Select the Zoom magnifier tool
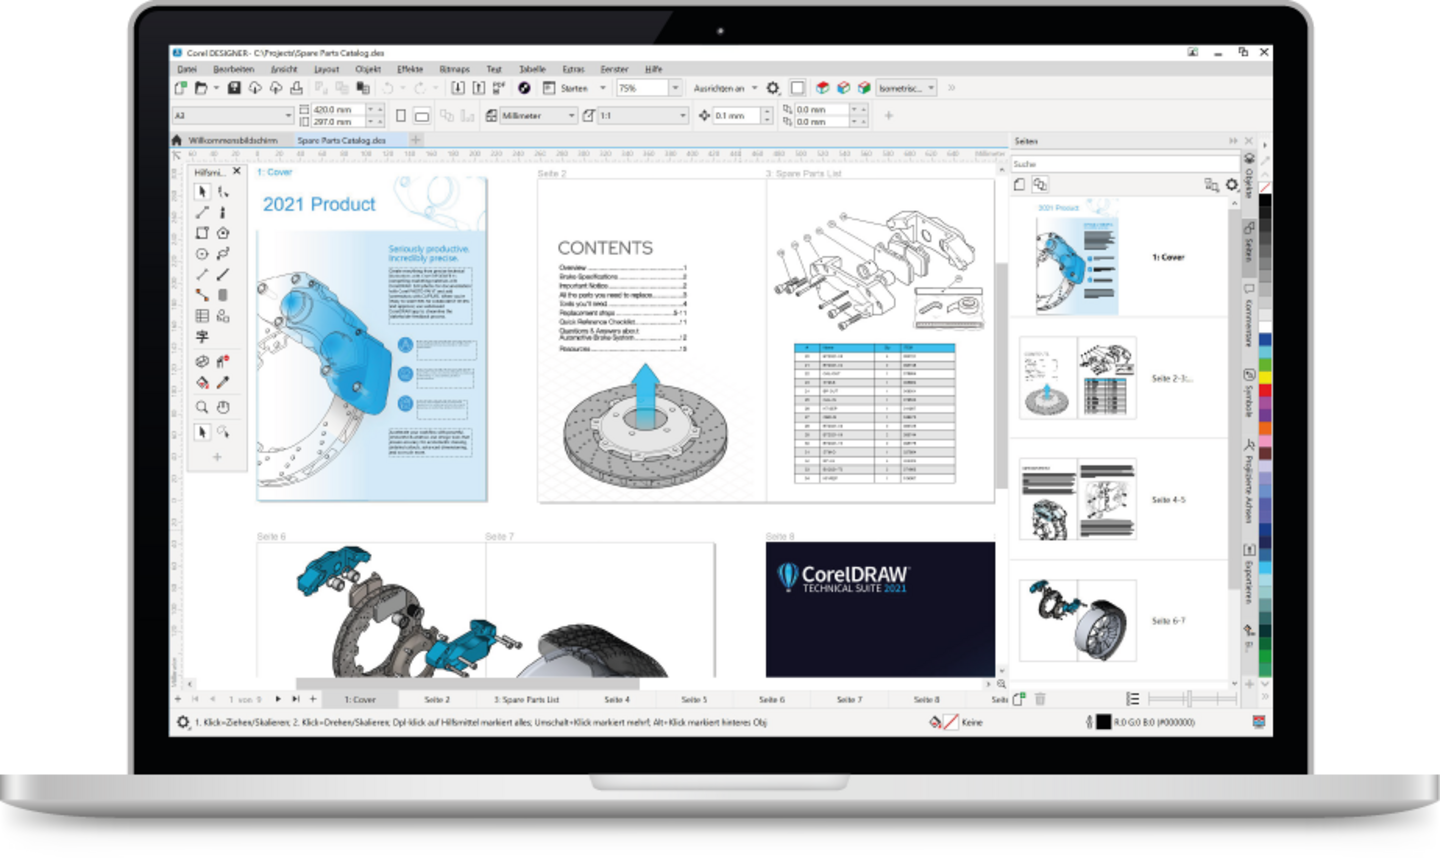Viewport: 1440px width, 862px height. [x=202, y=407]
